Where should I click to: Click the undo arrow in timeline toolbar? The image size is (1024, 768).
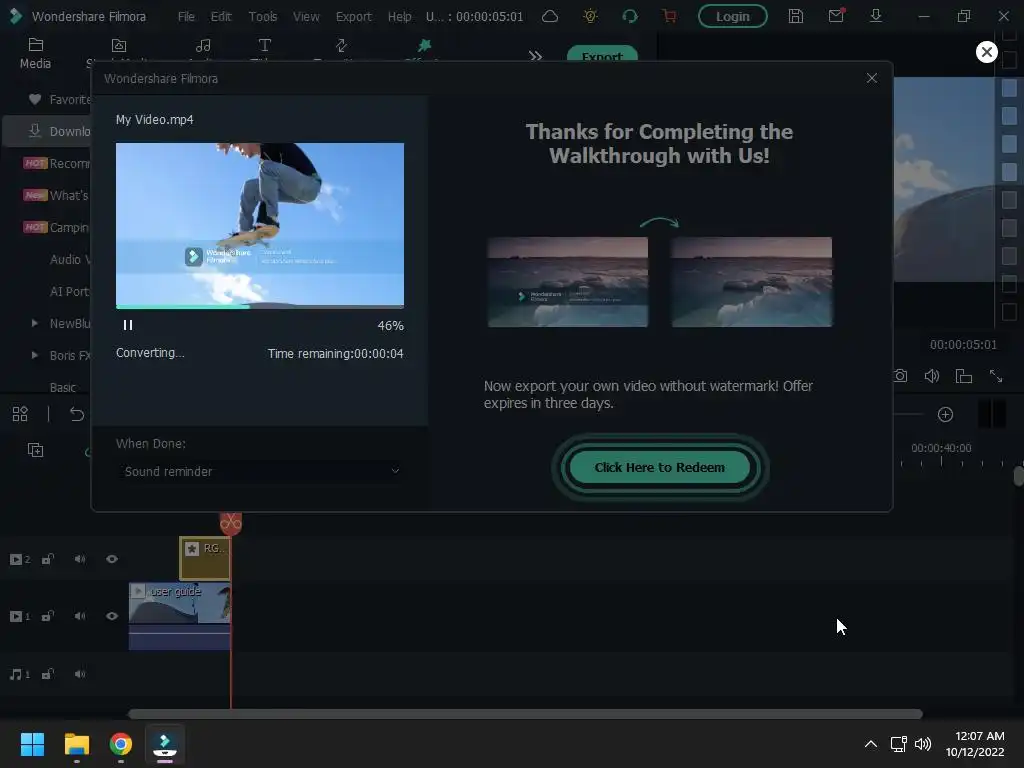(x=77, y=414)
